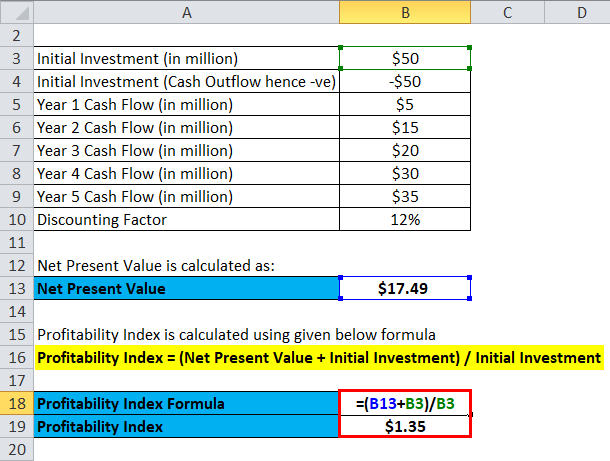Click the $17.49 NPV result cell
Screen dimensions: 610x461
405,288
